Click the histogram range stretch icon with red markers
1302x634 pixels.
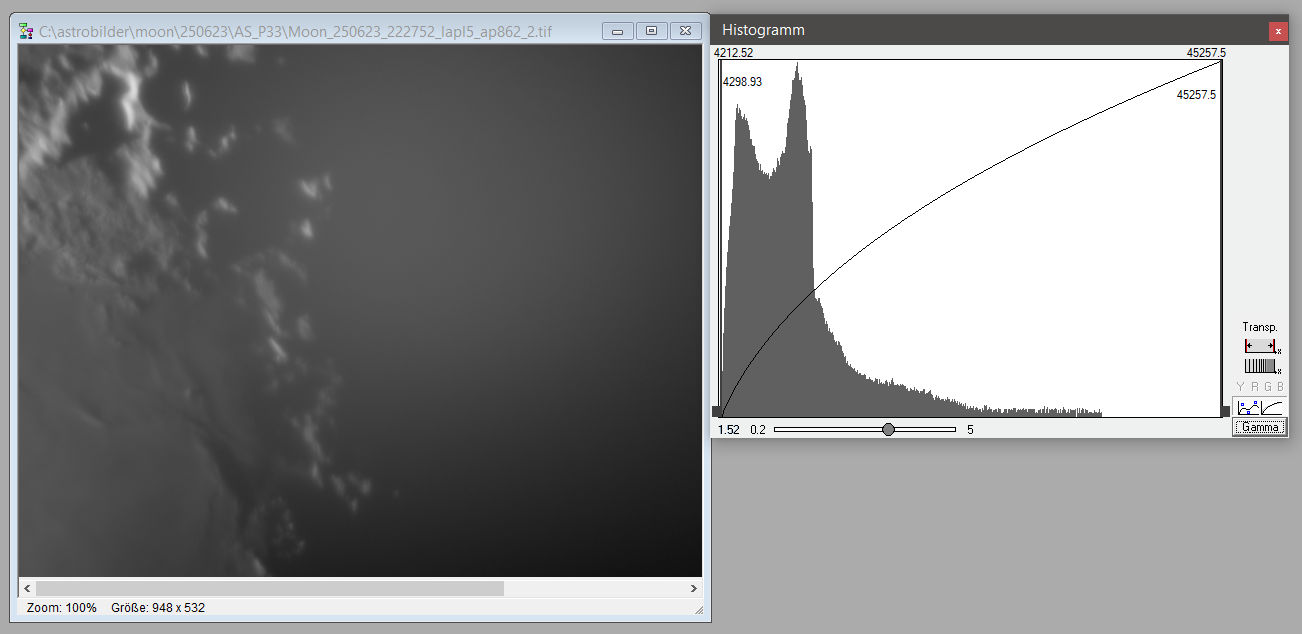[1260, 345]
